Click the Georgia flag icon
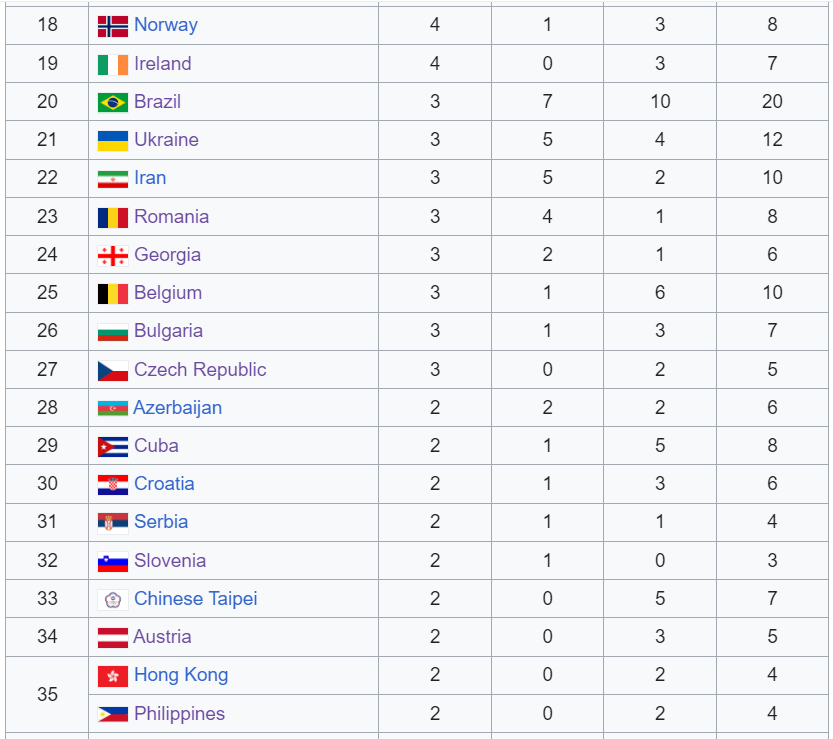833x739 pixels. pos(113,256)
